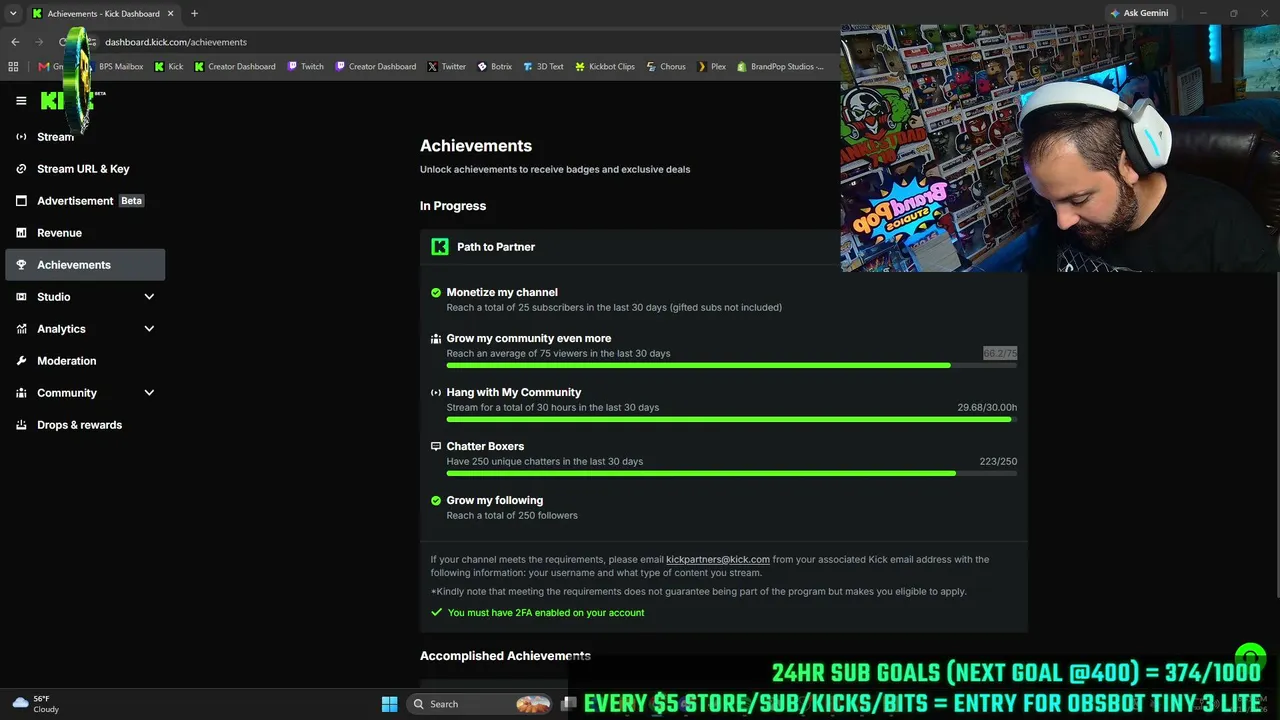Click the Studio camera icon
Viewport: 1280px width, 720px height.
point(21,297)
